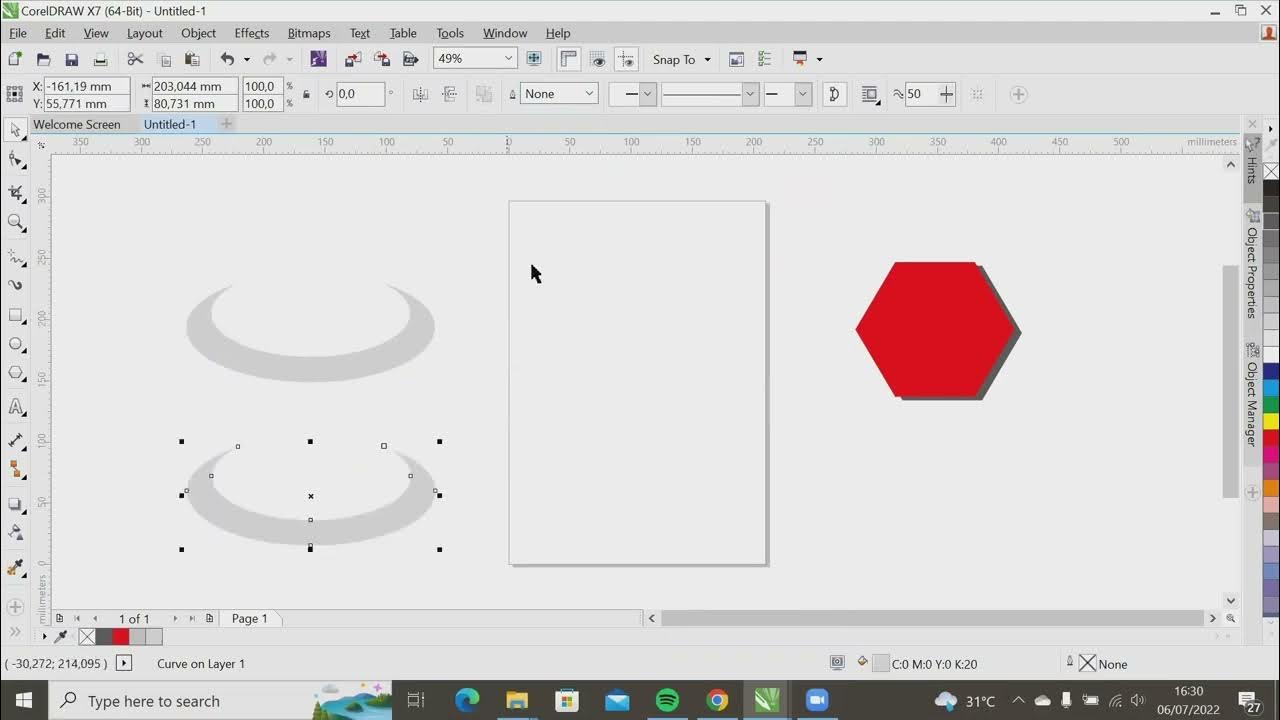Click the rotation angle input field

360,94
